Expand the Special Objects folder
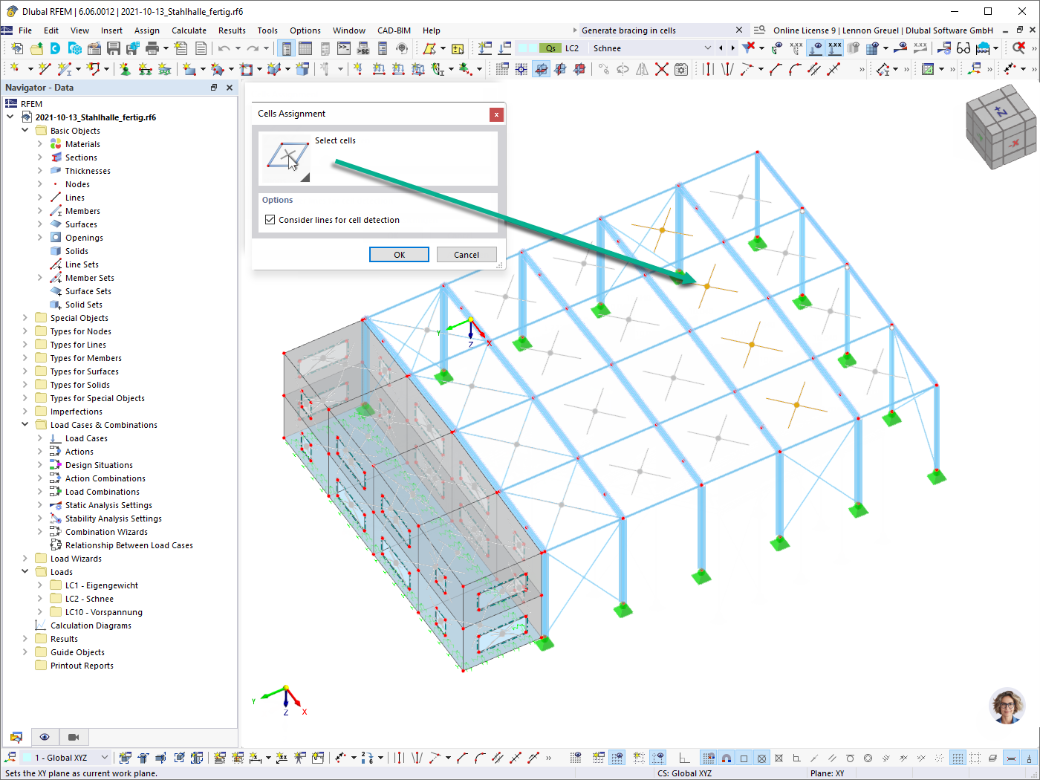Image resolution: width=1040 pixels, height=780 pixels. (x=25, y=318)
